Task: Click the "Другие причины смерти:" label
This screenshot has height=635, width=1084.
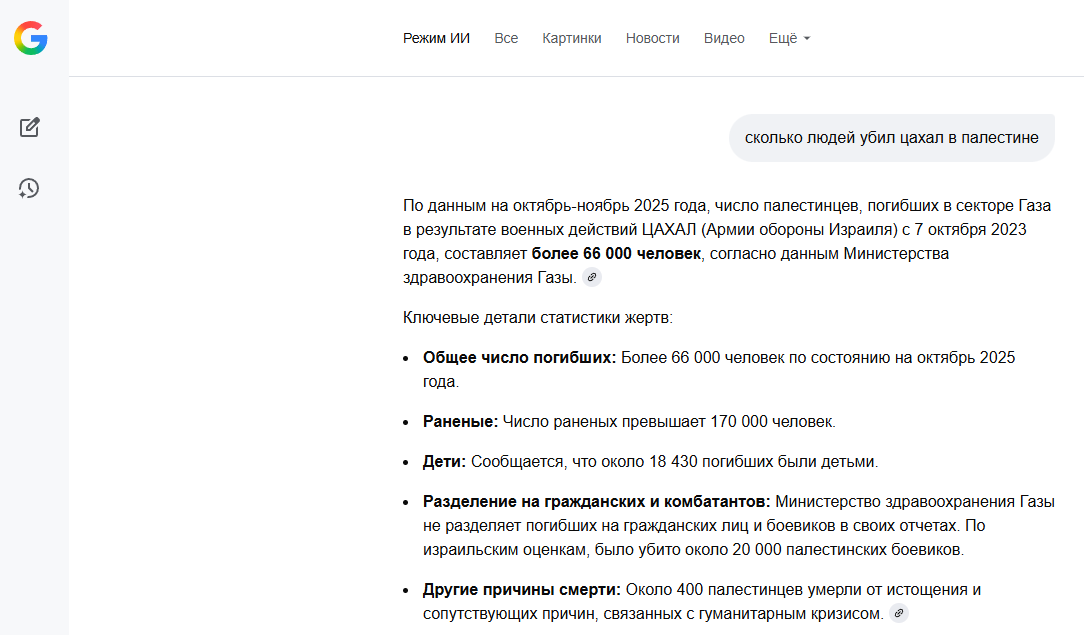Action: tap(522, 589)
